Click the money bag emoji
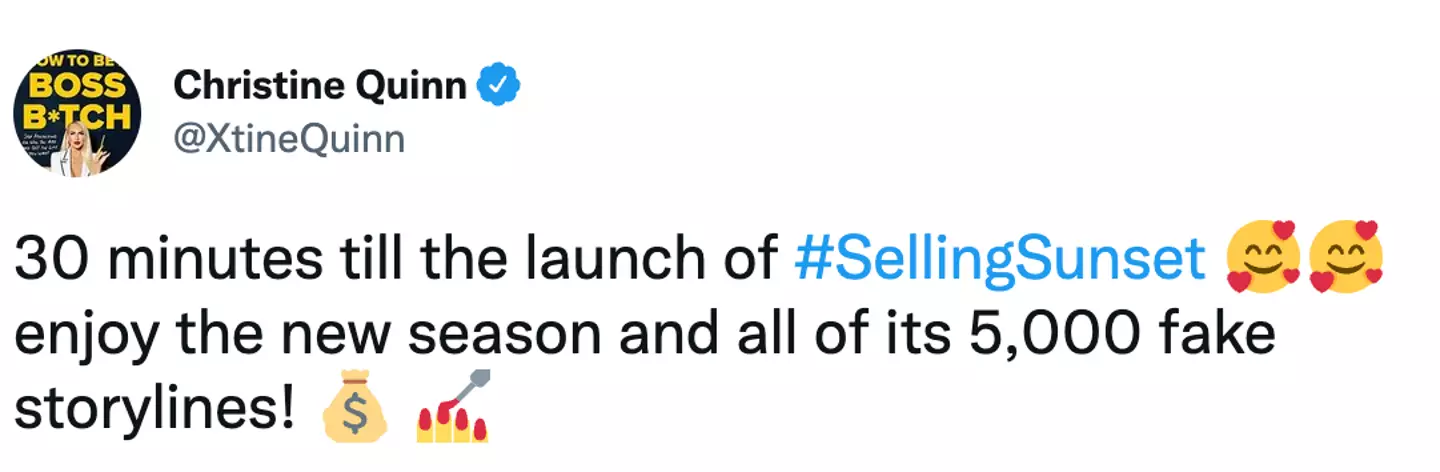1440x472 pixels. (352, 412)
